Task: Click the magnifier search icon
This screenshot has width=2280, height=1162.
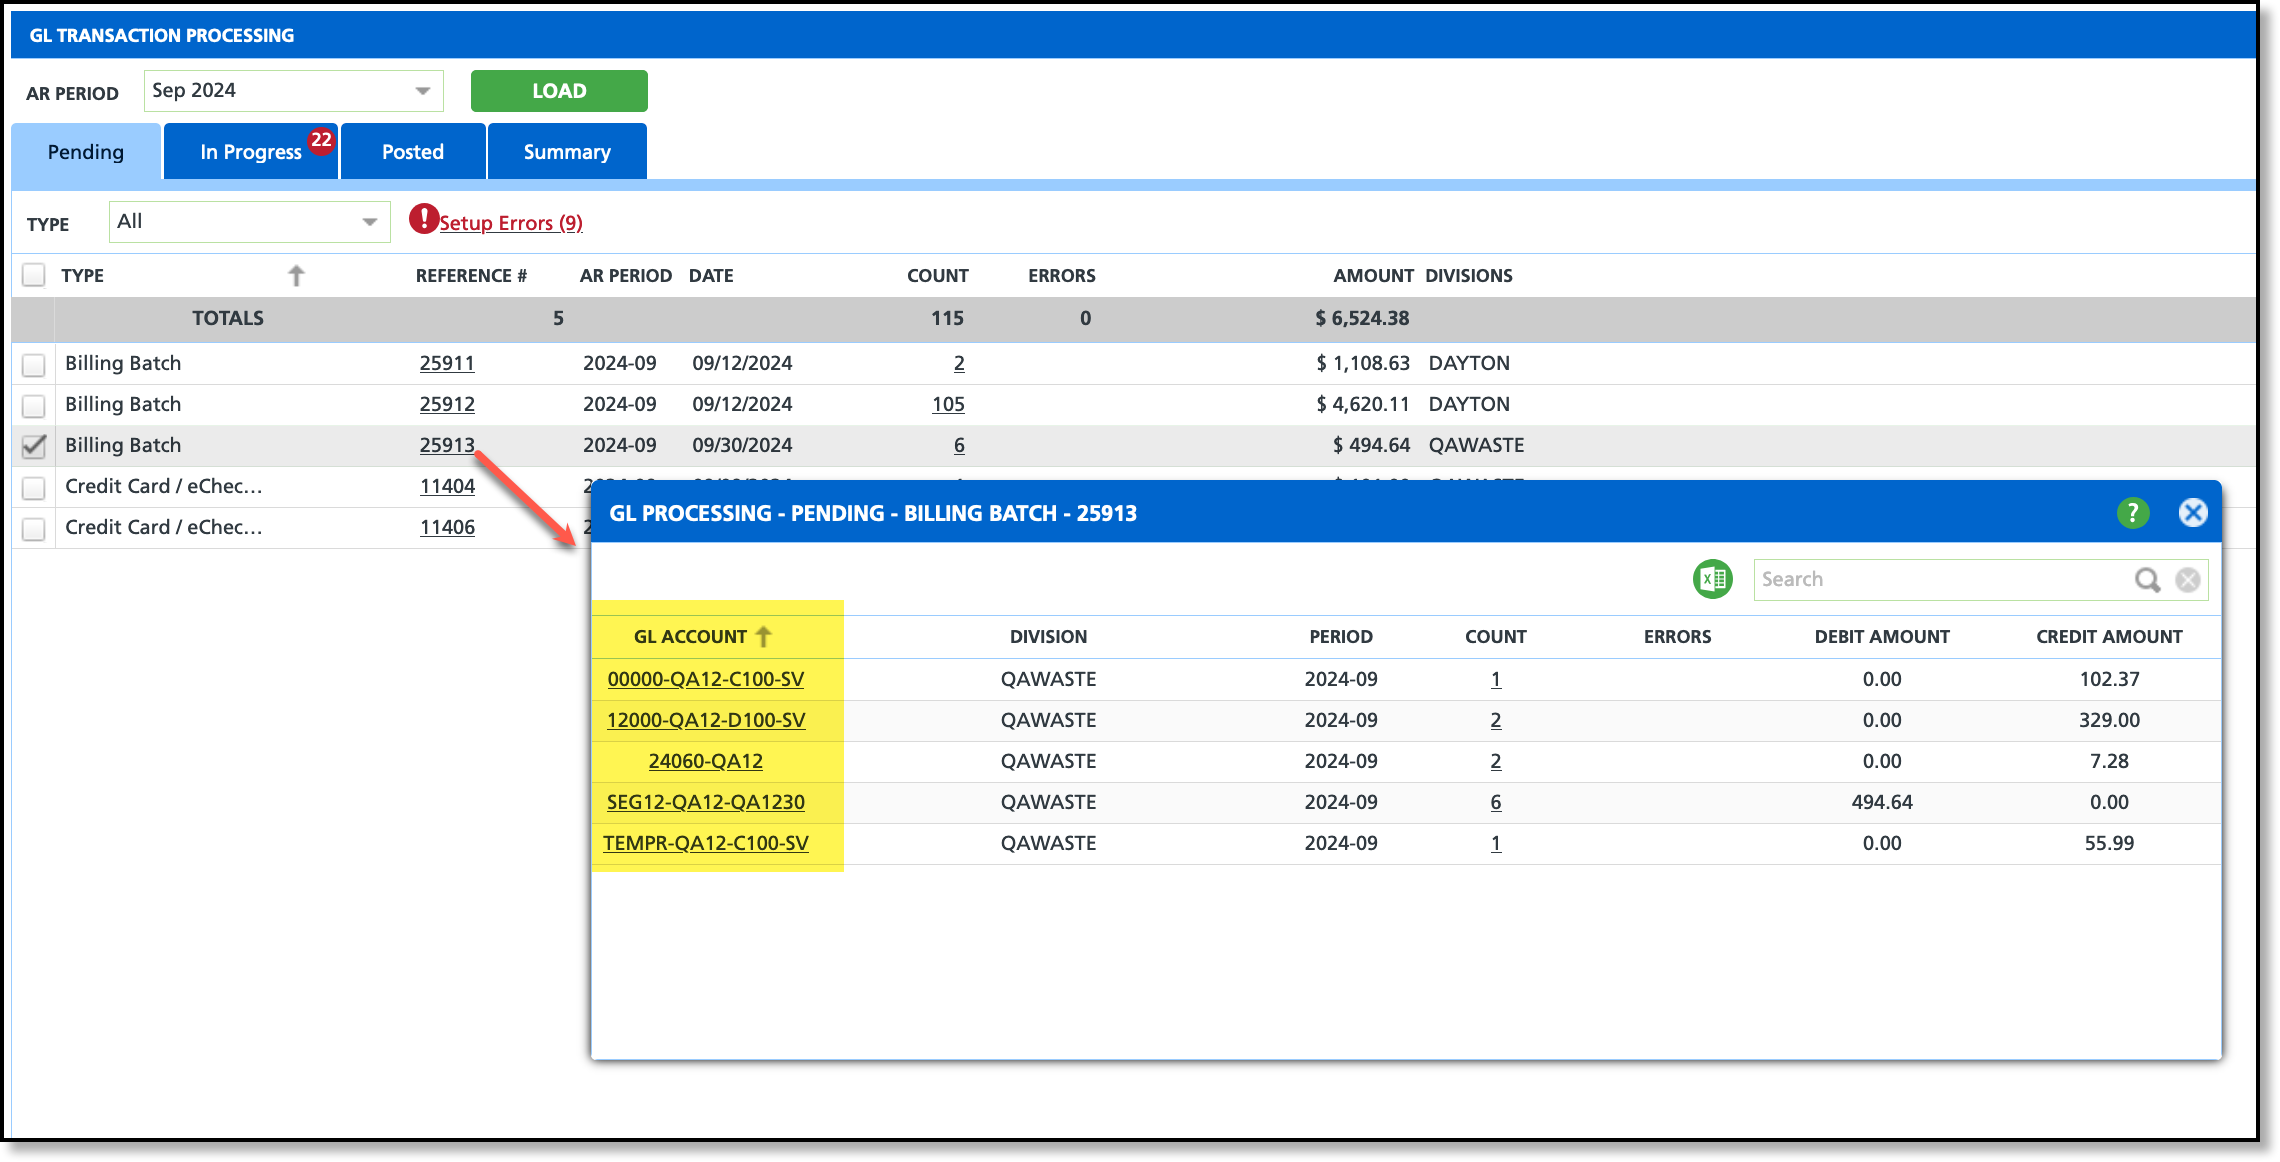Action: click(2146, 580)
